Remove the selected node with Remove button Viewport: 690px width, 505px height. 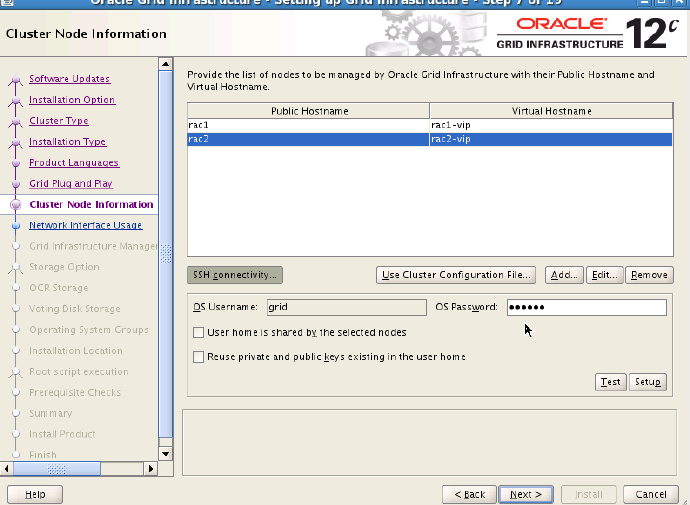[x=649, y=275]
